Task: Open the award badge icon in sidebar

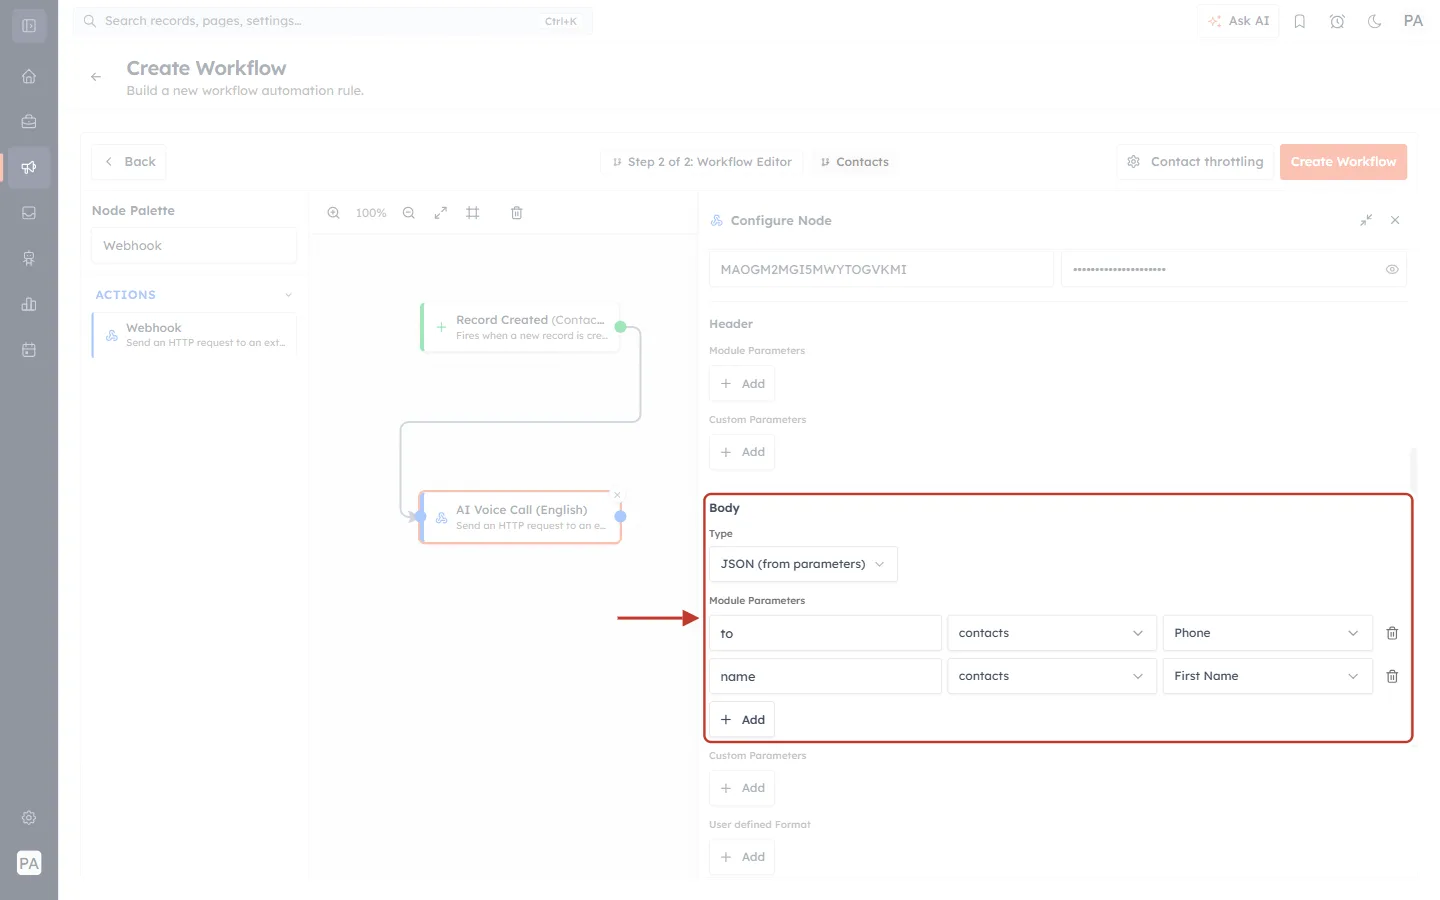Action: (x=29, y=259)
